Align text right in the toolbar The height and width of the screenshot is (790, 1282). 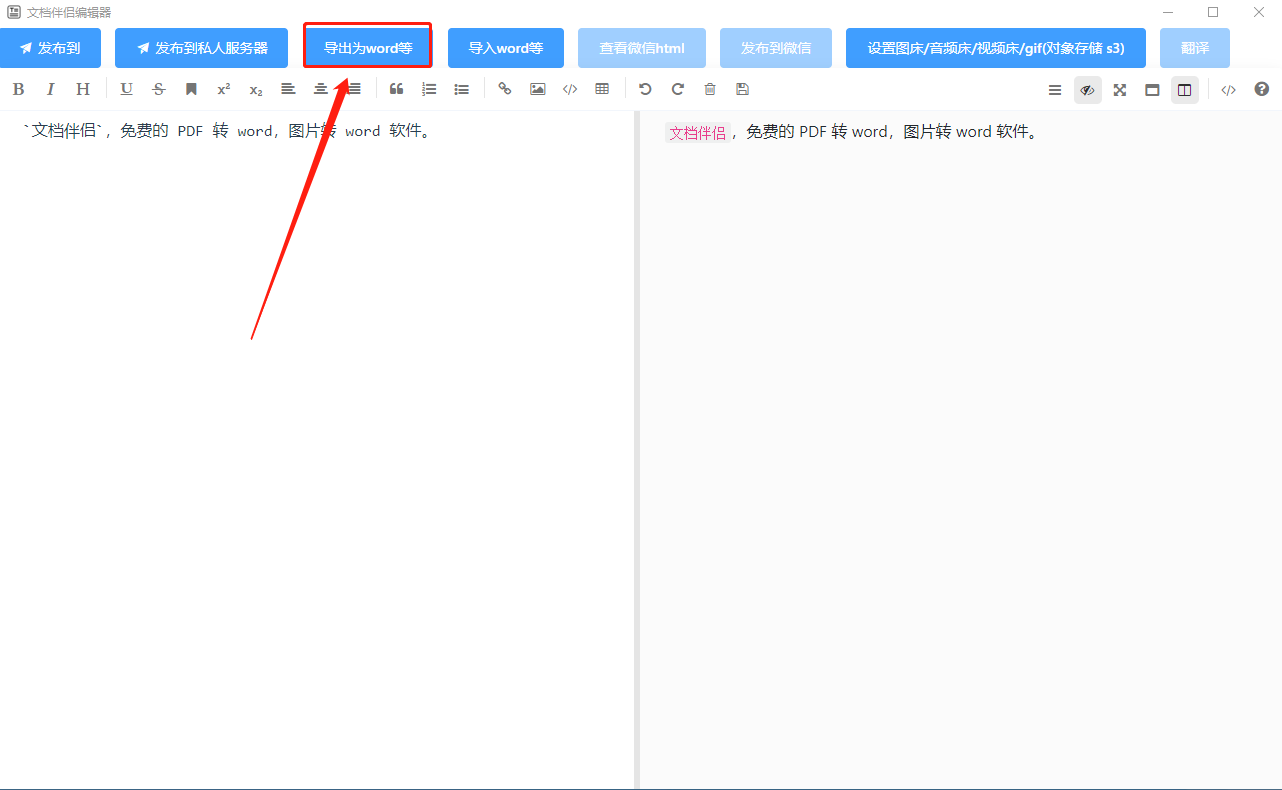click(353, 89)
